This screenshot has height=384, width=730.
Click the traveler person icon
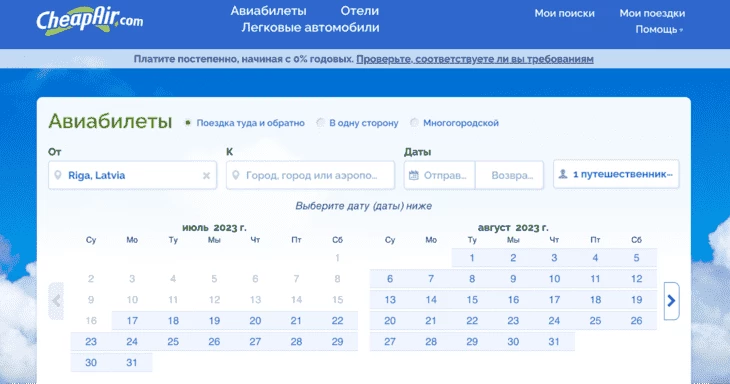pyautogui.click(x=563, y=174)
